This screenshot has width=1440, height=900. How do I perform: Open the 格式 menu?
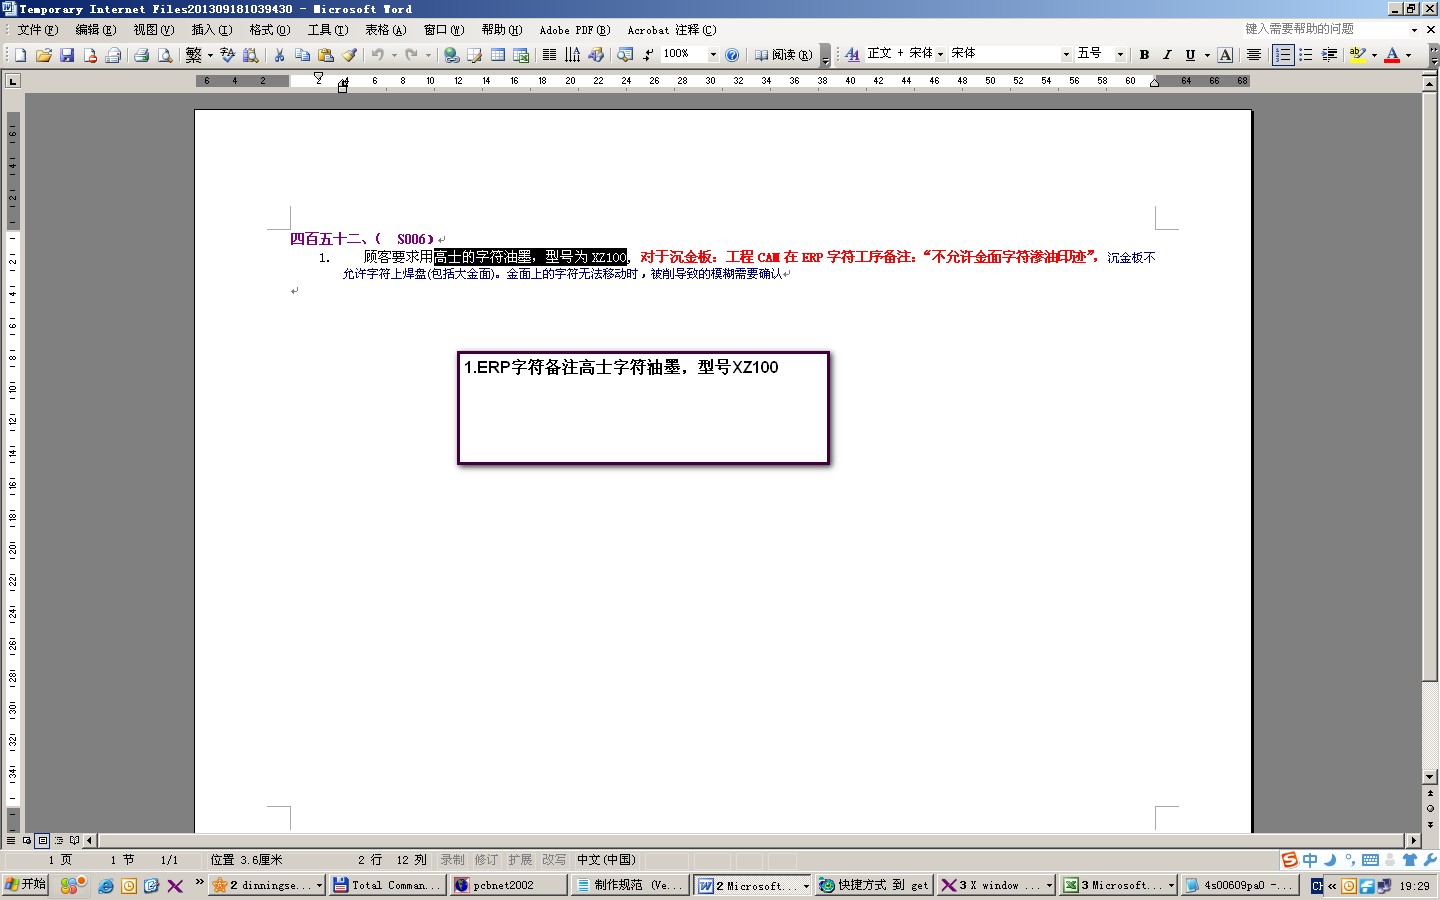[270, 30]
